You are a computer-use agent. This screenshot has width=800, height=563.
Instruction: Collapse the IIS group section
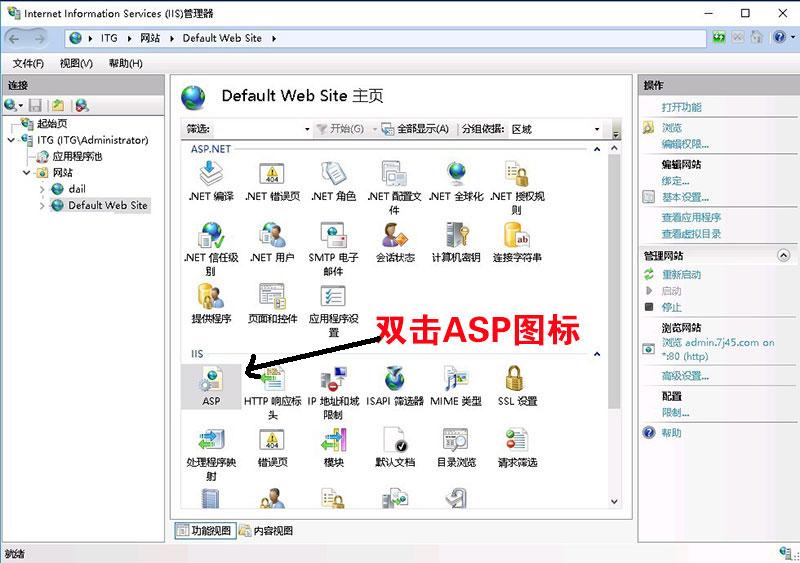597,354
